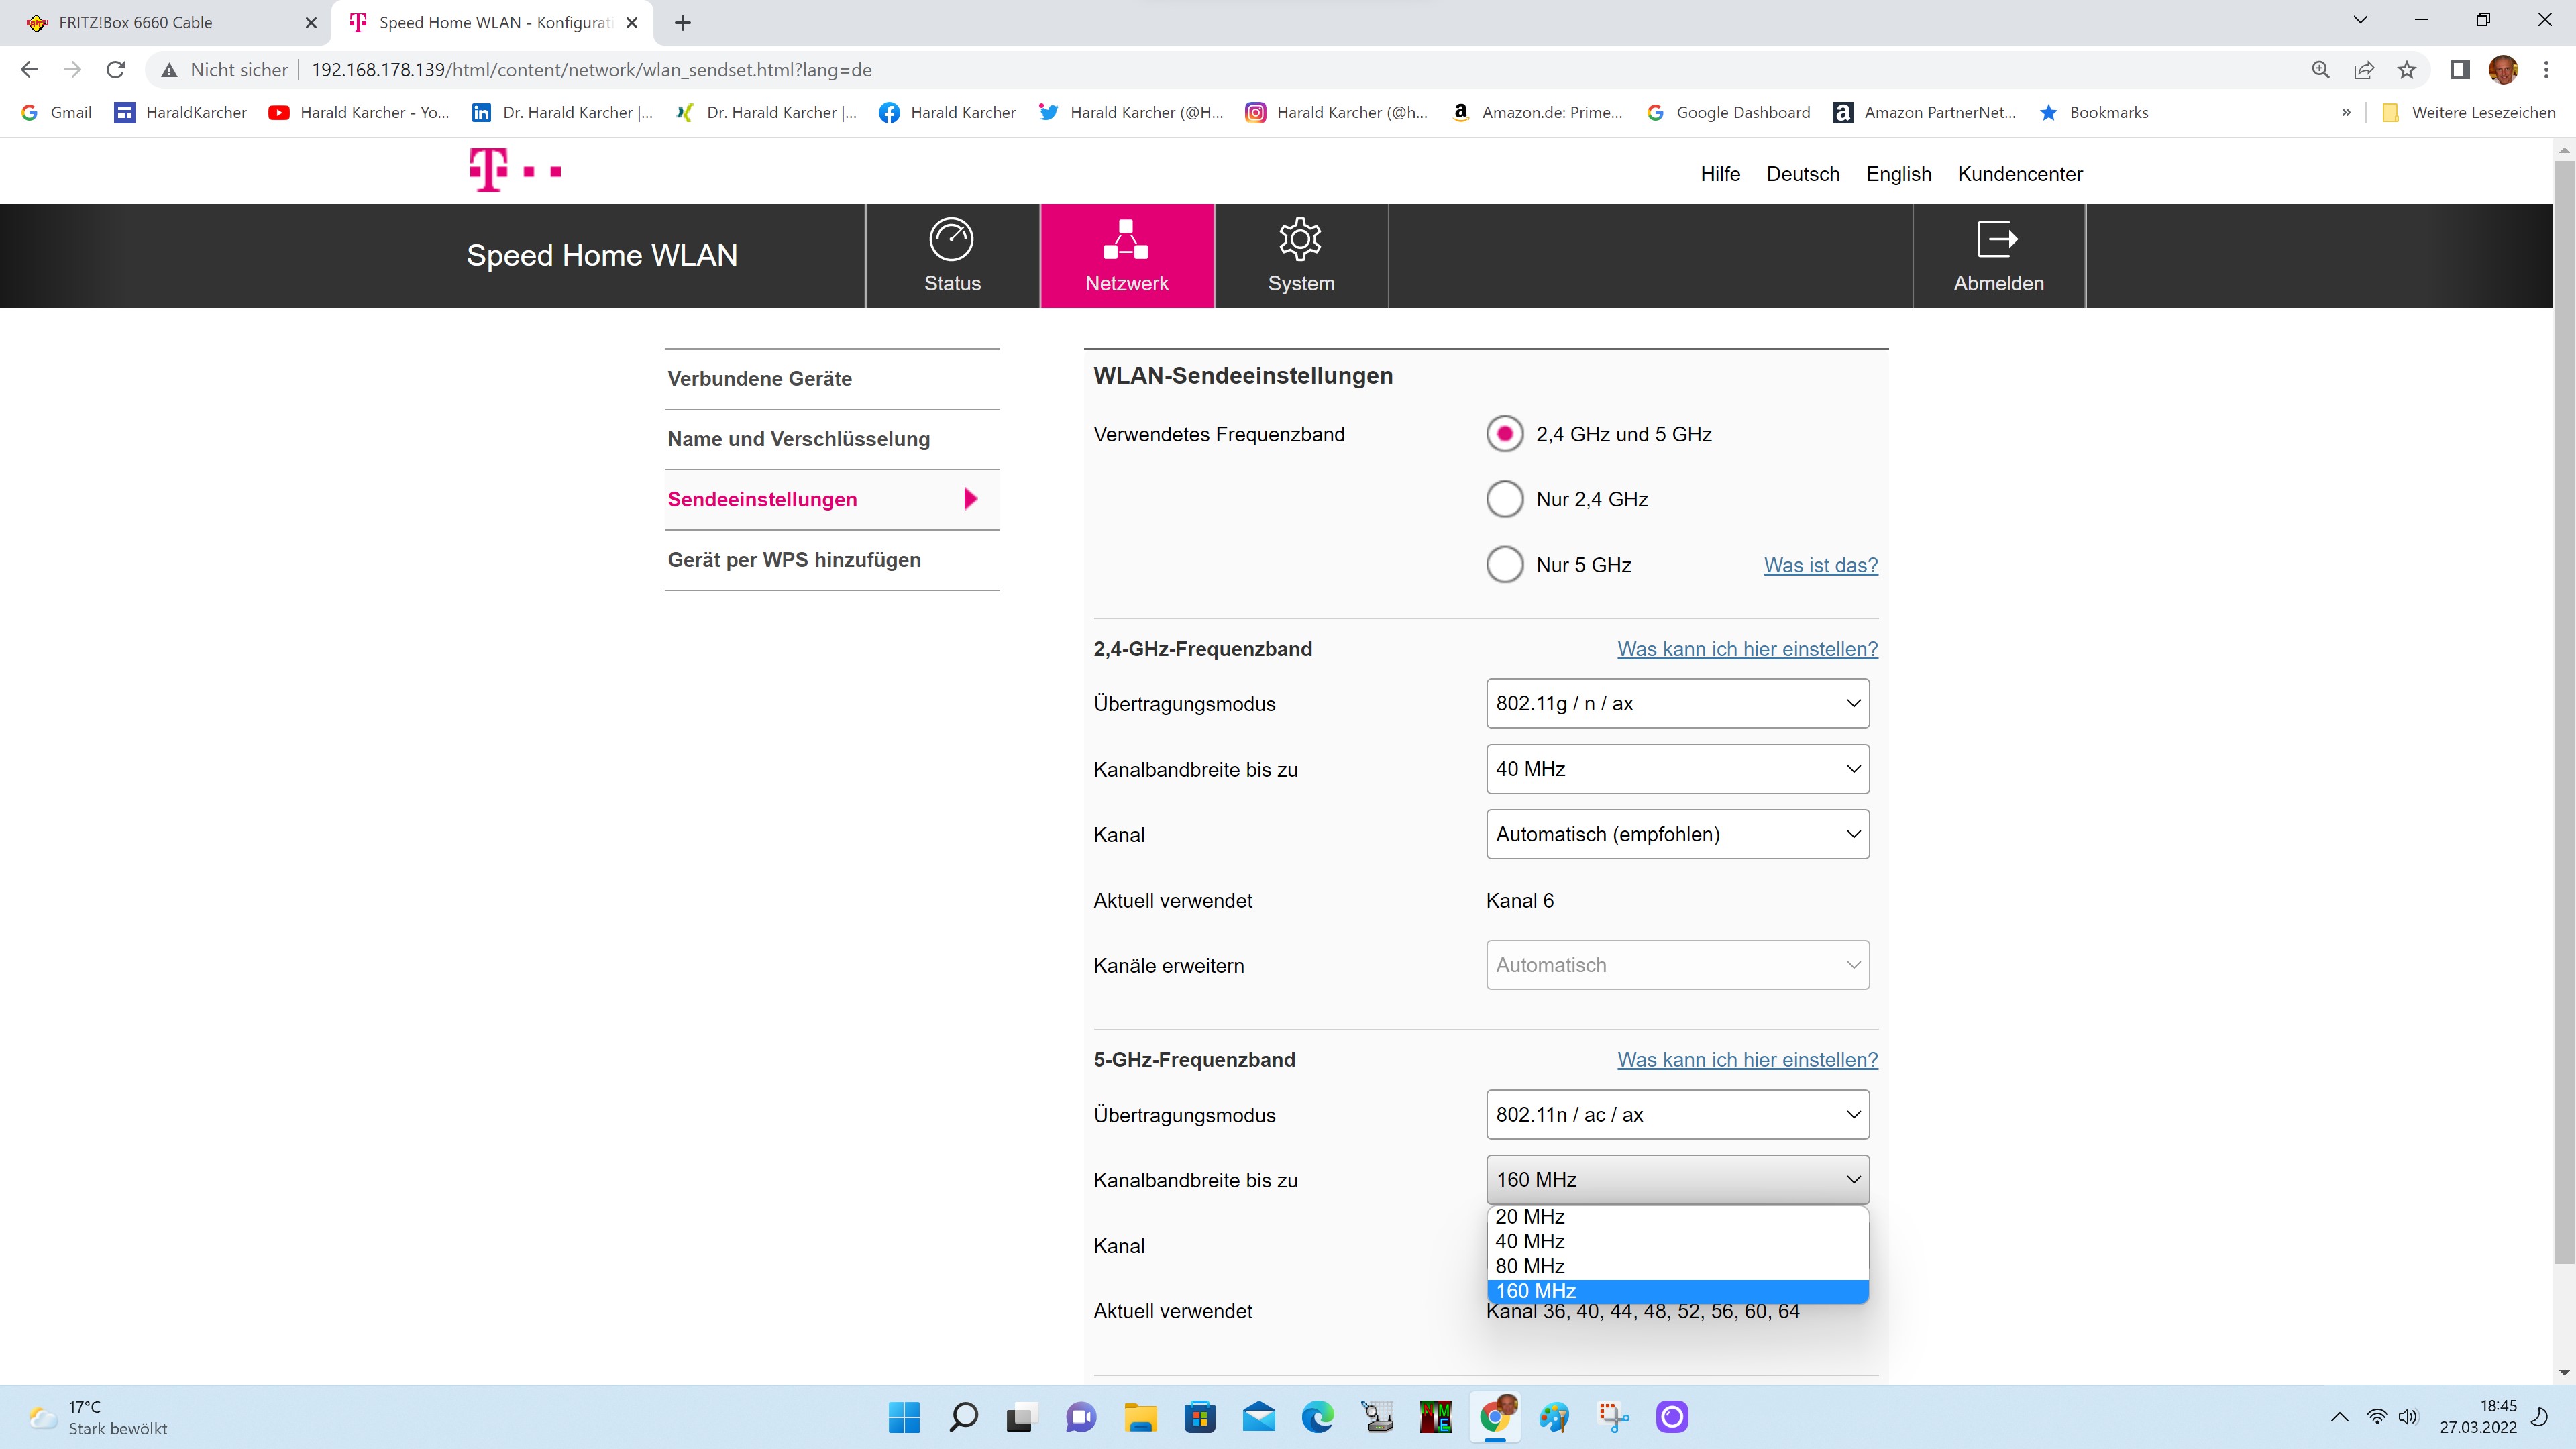Click the 'Was ist das?' link
Image resolution: width=2576 pixels, height=1449 pixels.
(x=1820, y=565)
